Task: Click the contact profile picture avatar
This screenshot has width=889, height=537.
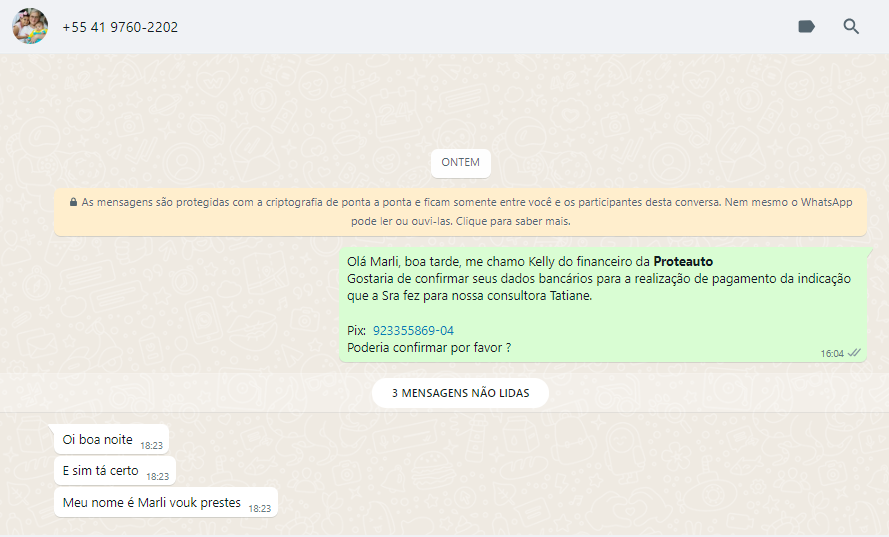Action: click(30, 26)
